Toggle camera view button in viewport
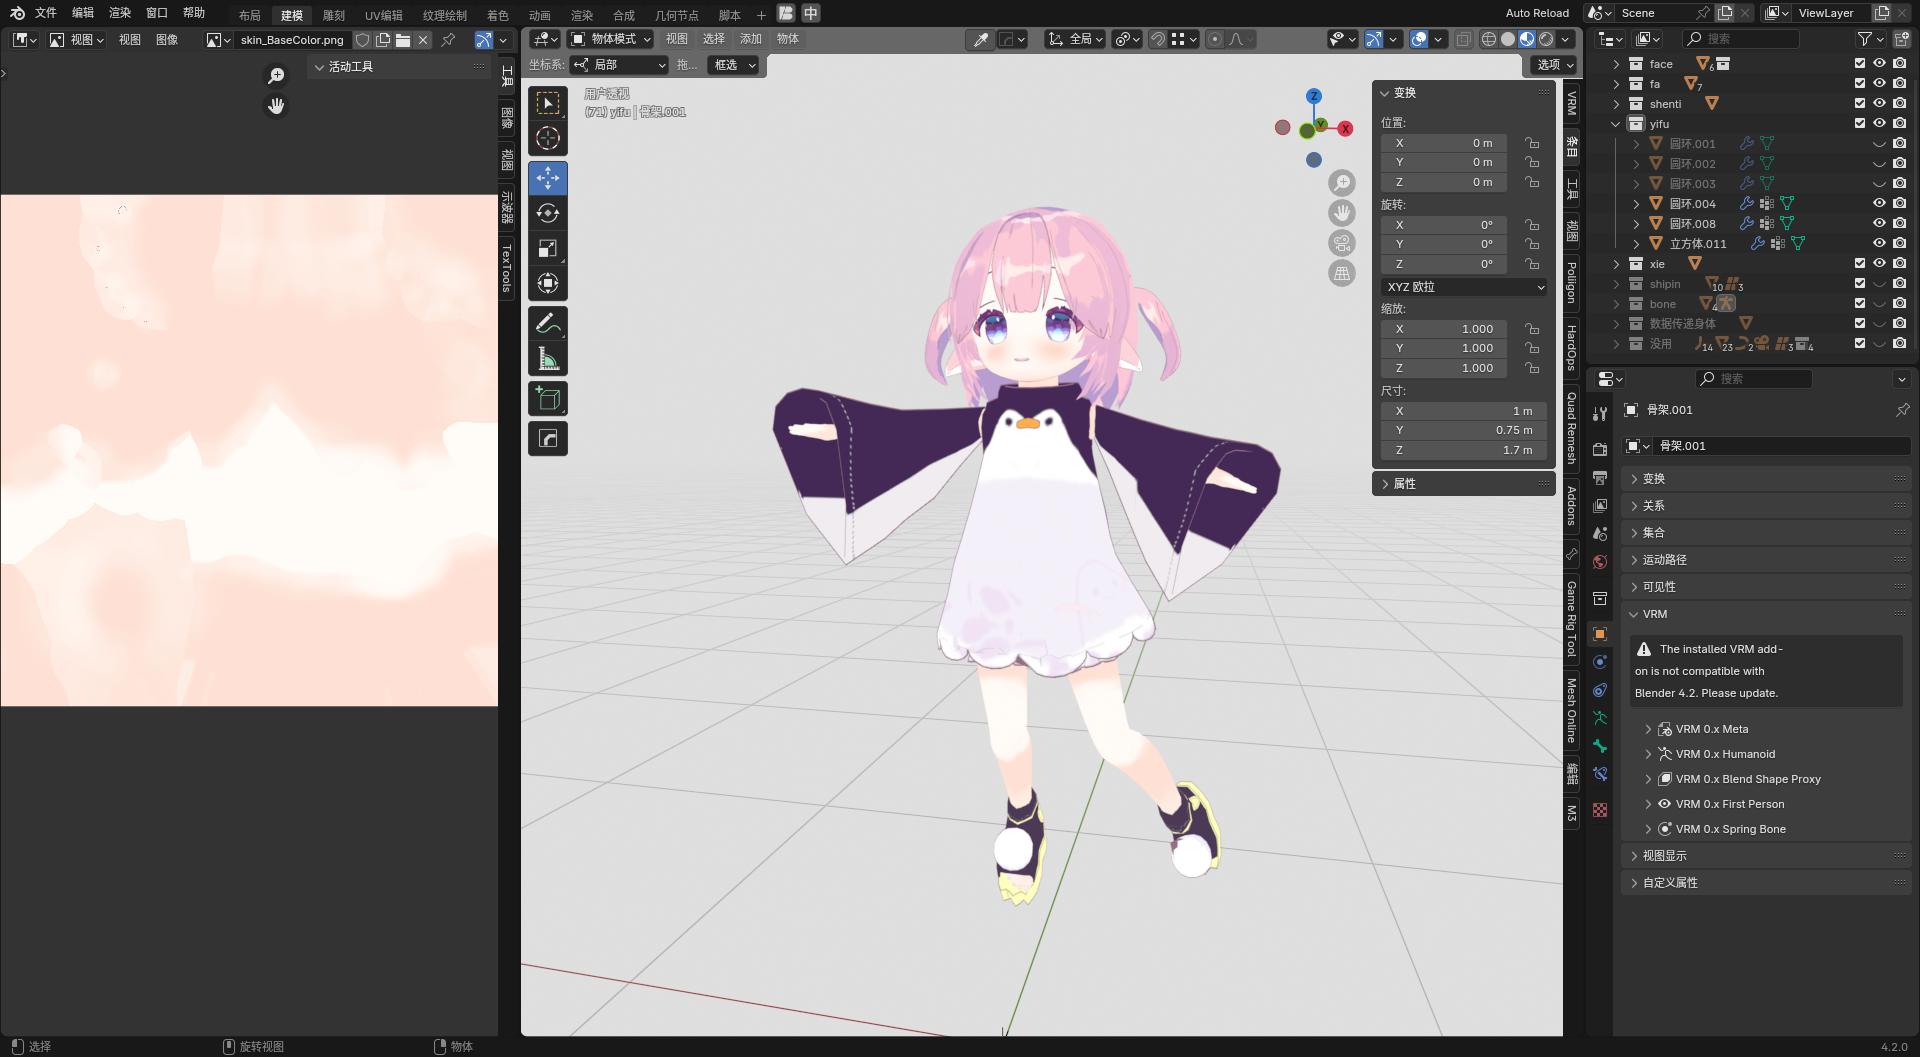Screen dimensions: 1920x1057 (1341, 243)
